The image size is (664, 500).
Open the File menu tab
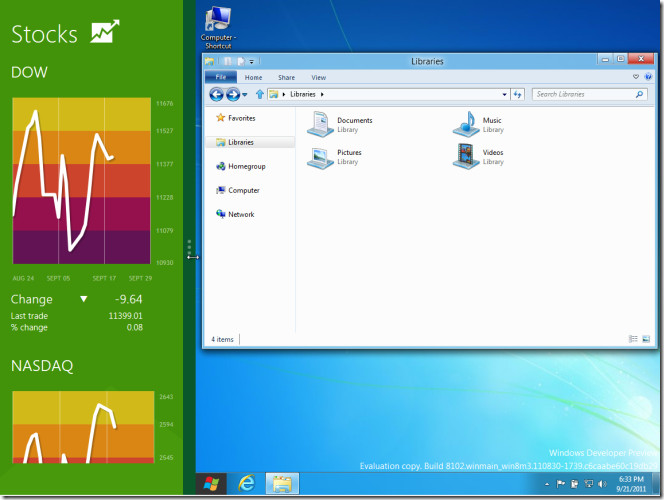pyautogui.click(x=221, y=77)
